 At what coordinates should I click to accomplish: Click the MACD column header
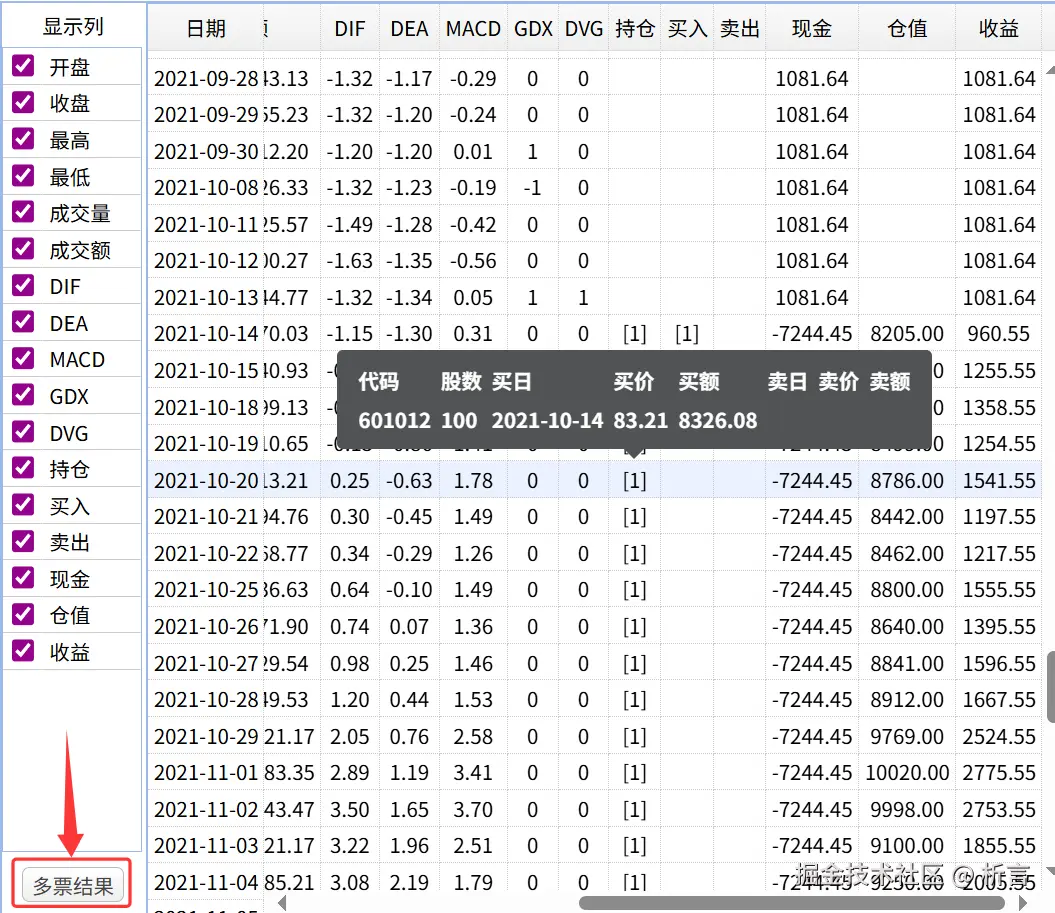pos(473,28)
